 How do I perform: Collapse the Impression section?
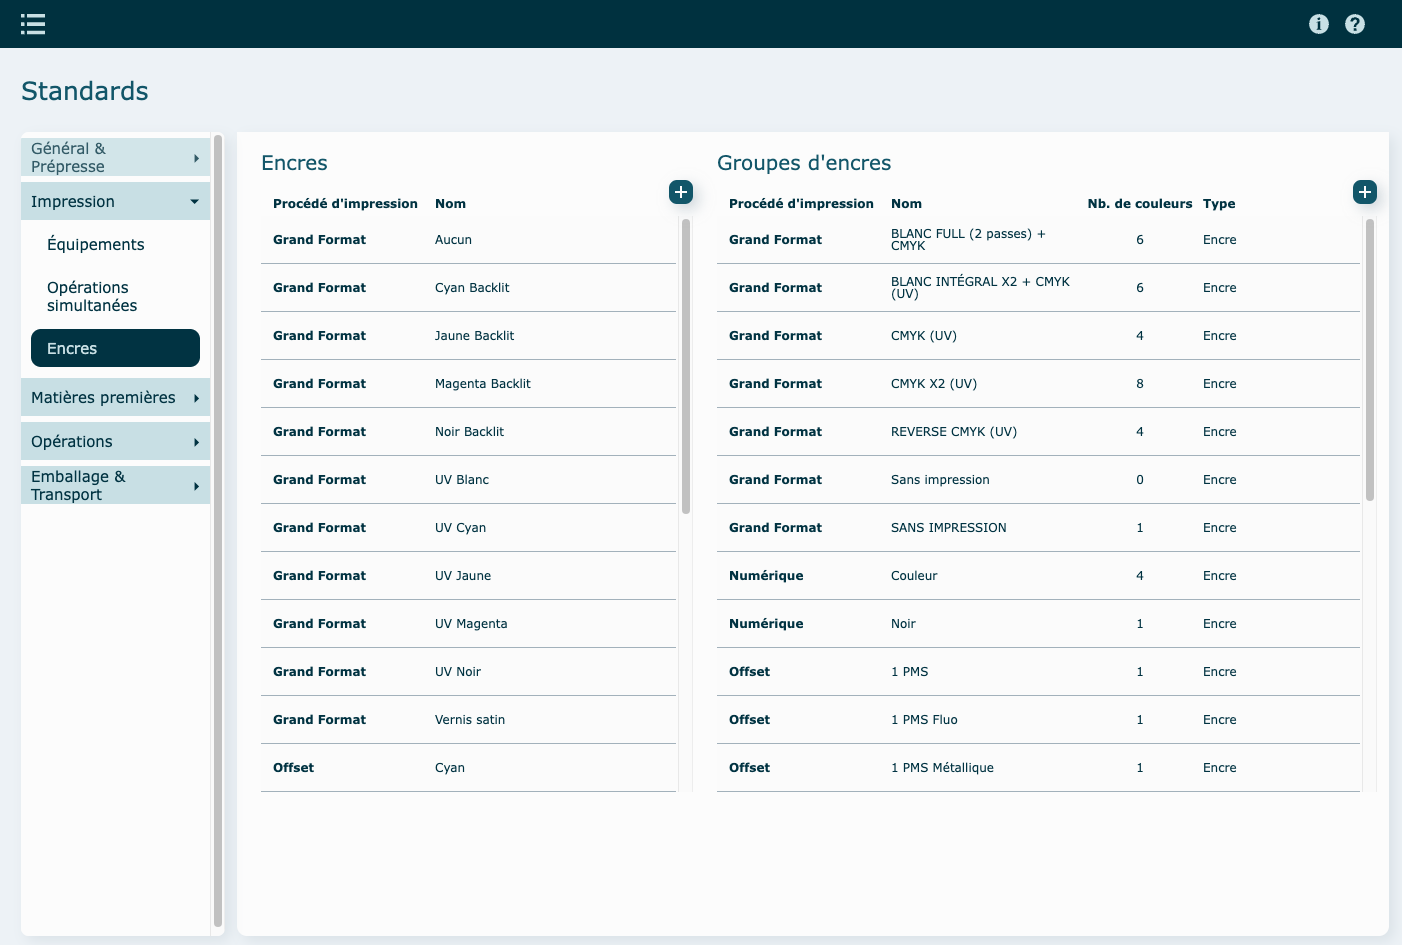click(115, 202)
